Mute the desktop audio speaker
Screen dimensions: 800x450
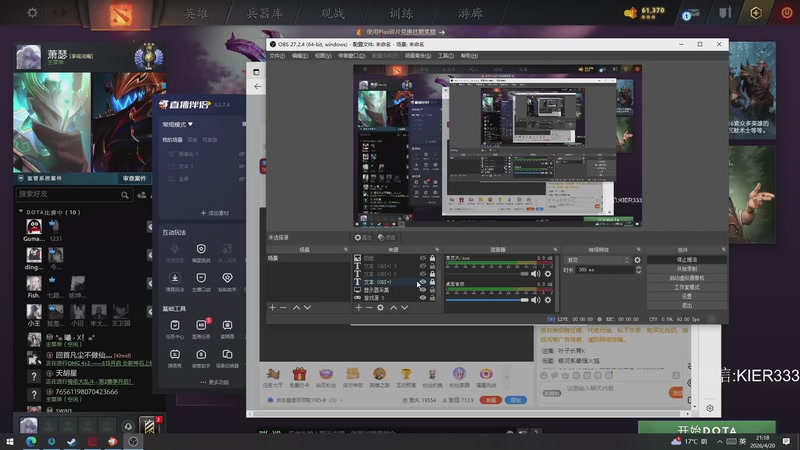pos(535,300)
